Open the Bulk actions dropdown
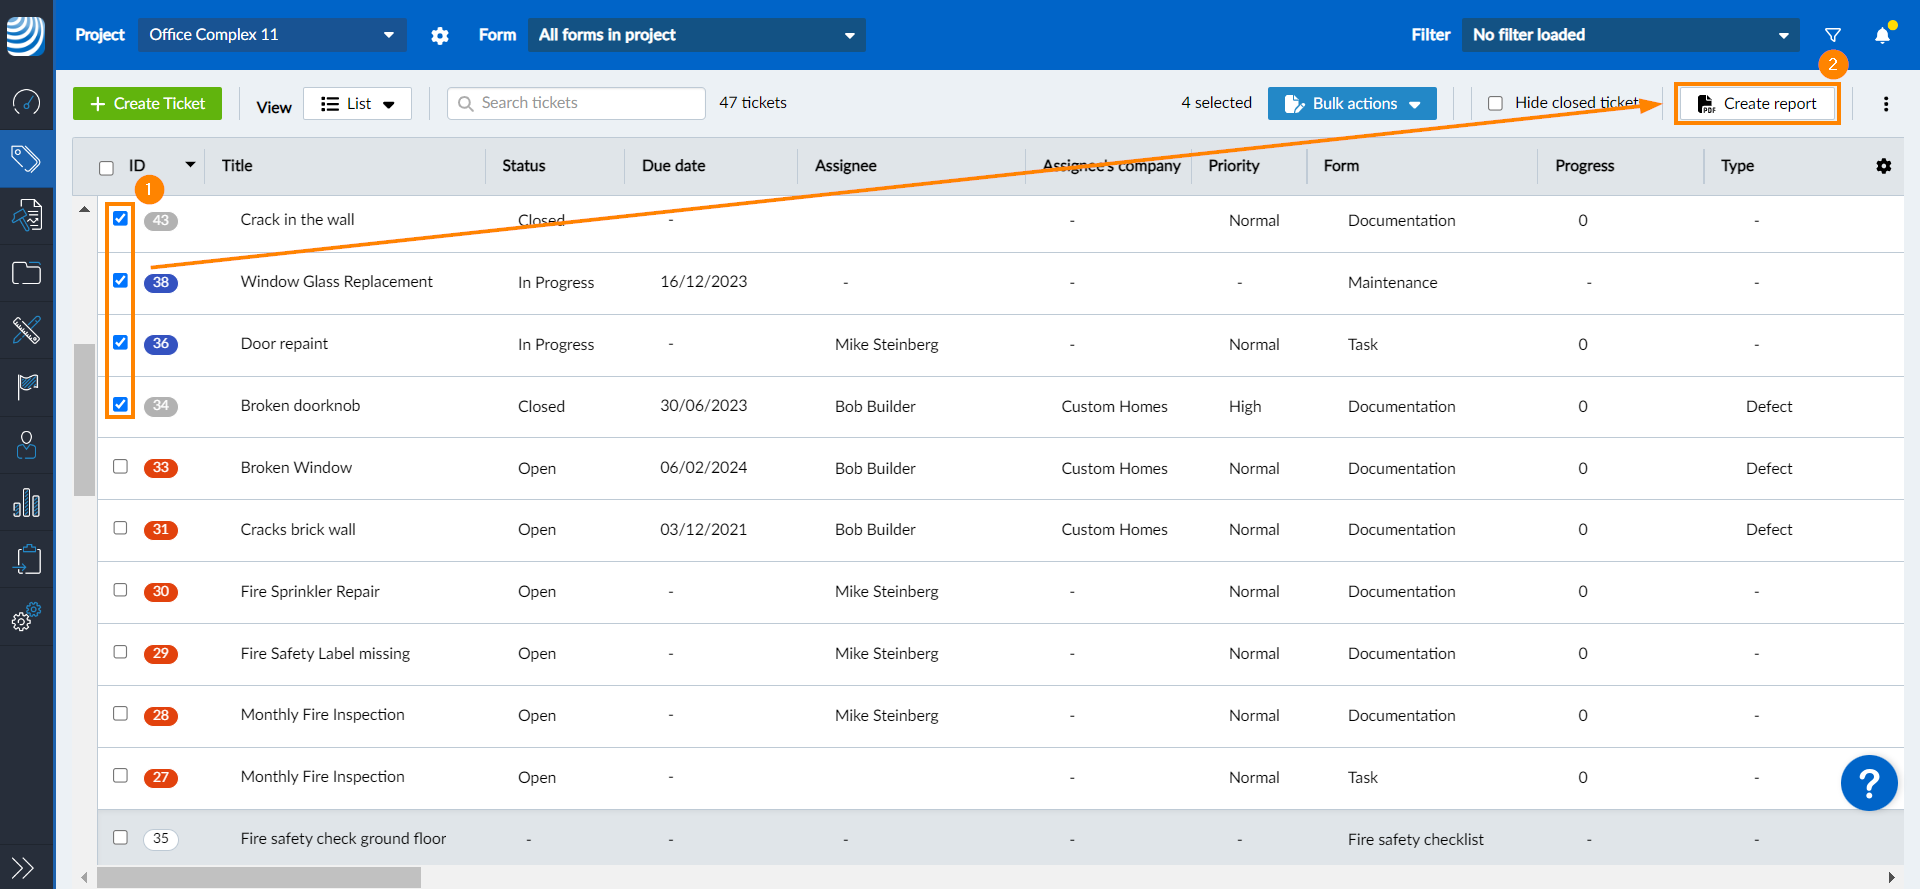 [1352, 103]
